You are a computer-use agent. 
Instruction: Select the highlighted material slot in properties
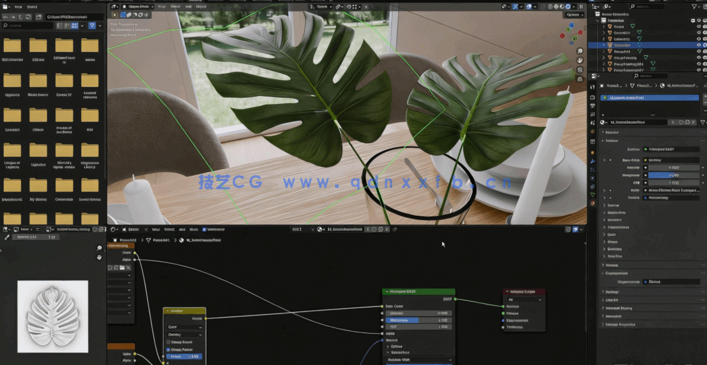pos(649,98)
